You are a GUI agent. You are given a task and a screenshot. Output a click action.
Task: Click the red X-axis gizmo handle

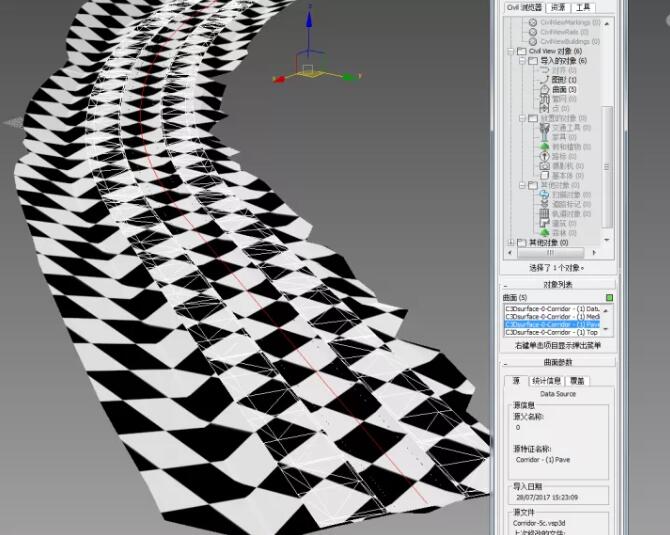[x=279, y=79]
